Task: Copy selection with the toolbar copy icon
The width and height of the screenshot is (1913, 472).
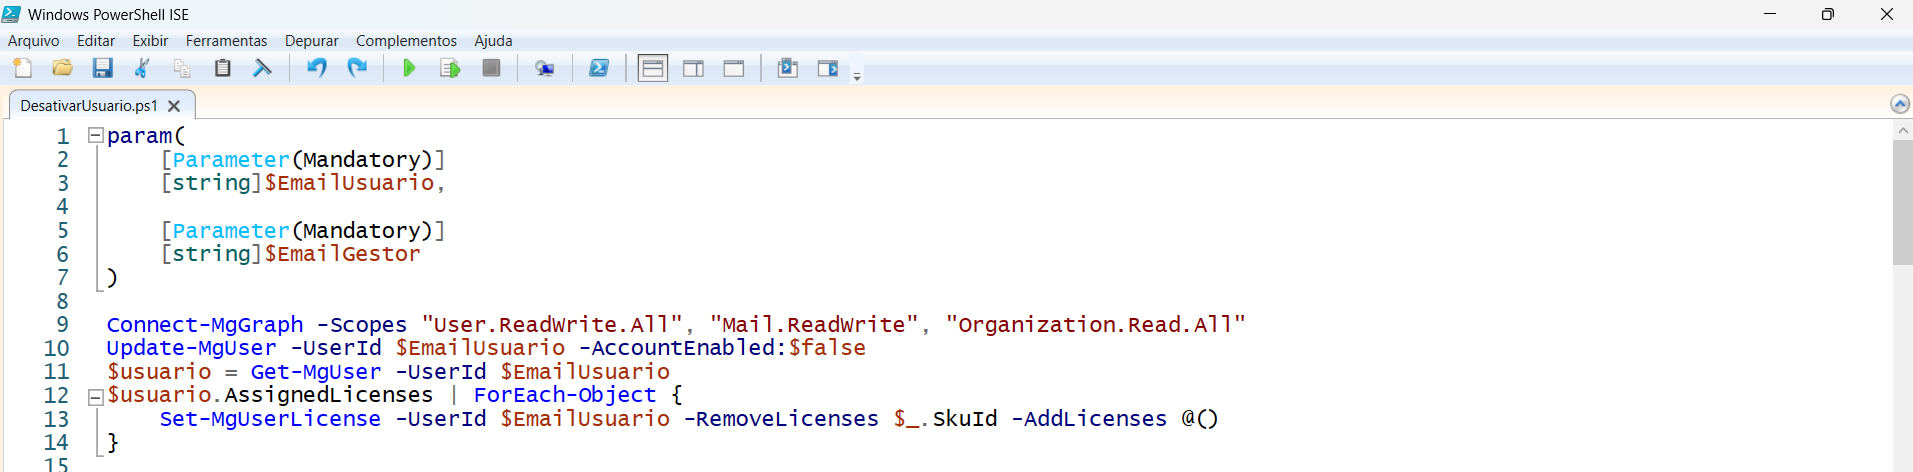Action: (x=182, y=68)
